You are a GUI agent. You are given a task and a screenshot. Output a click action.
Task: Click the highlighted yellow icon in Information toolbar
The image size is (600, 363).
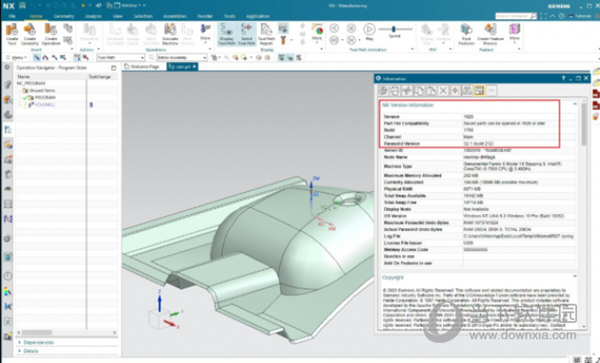click(479, 90)
